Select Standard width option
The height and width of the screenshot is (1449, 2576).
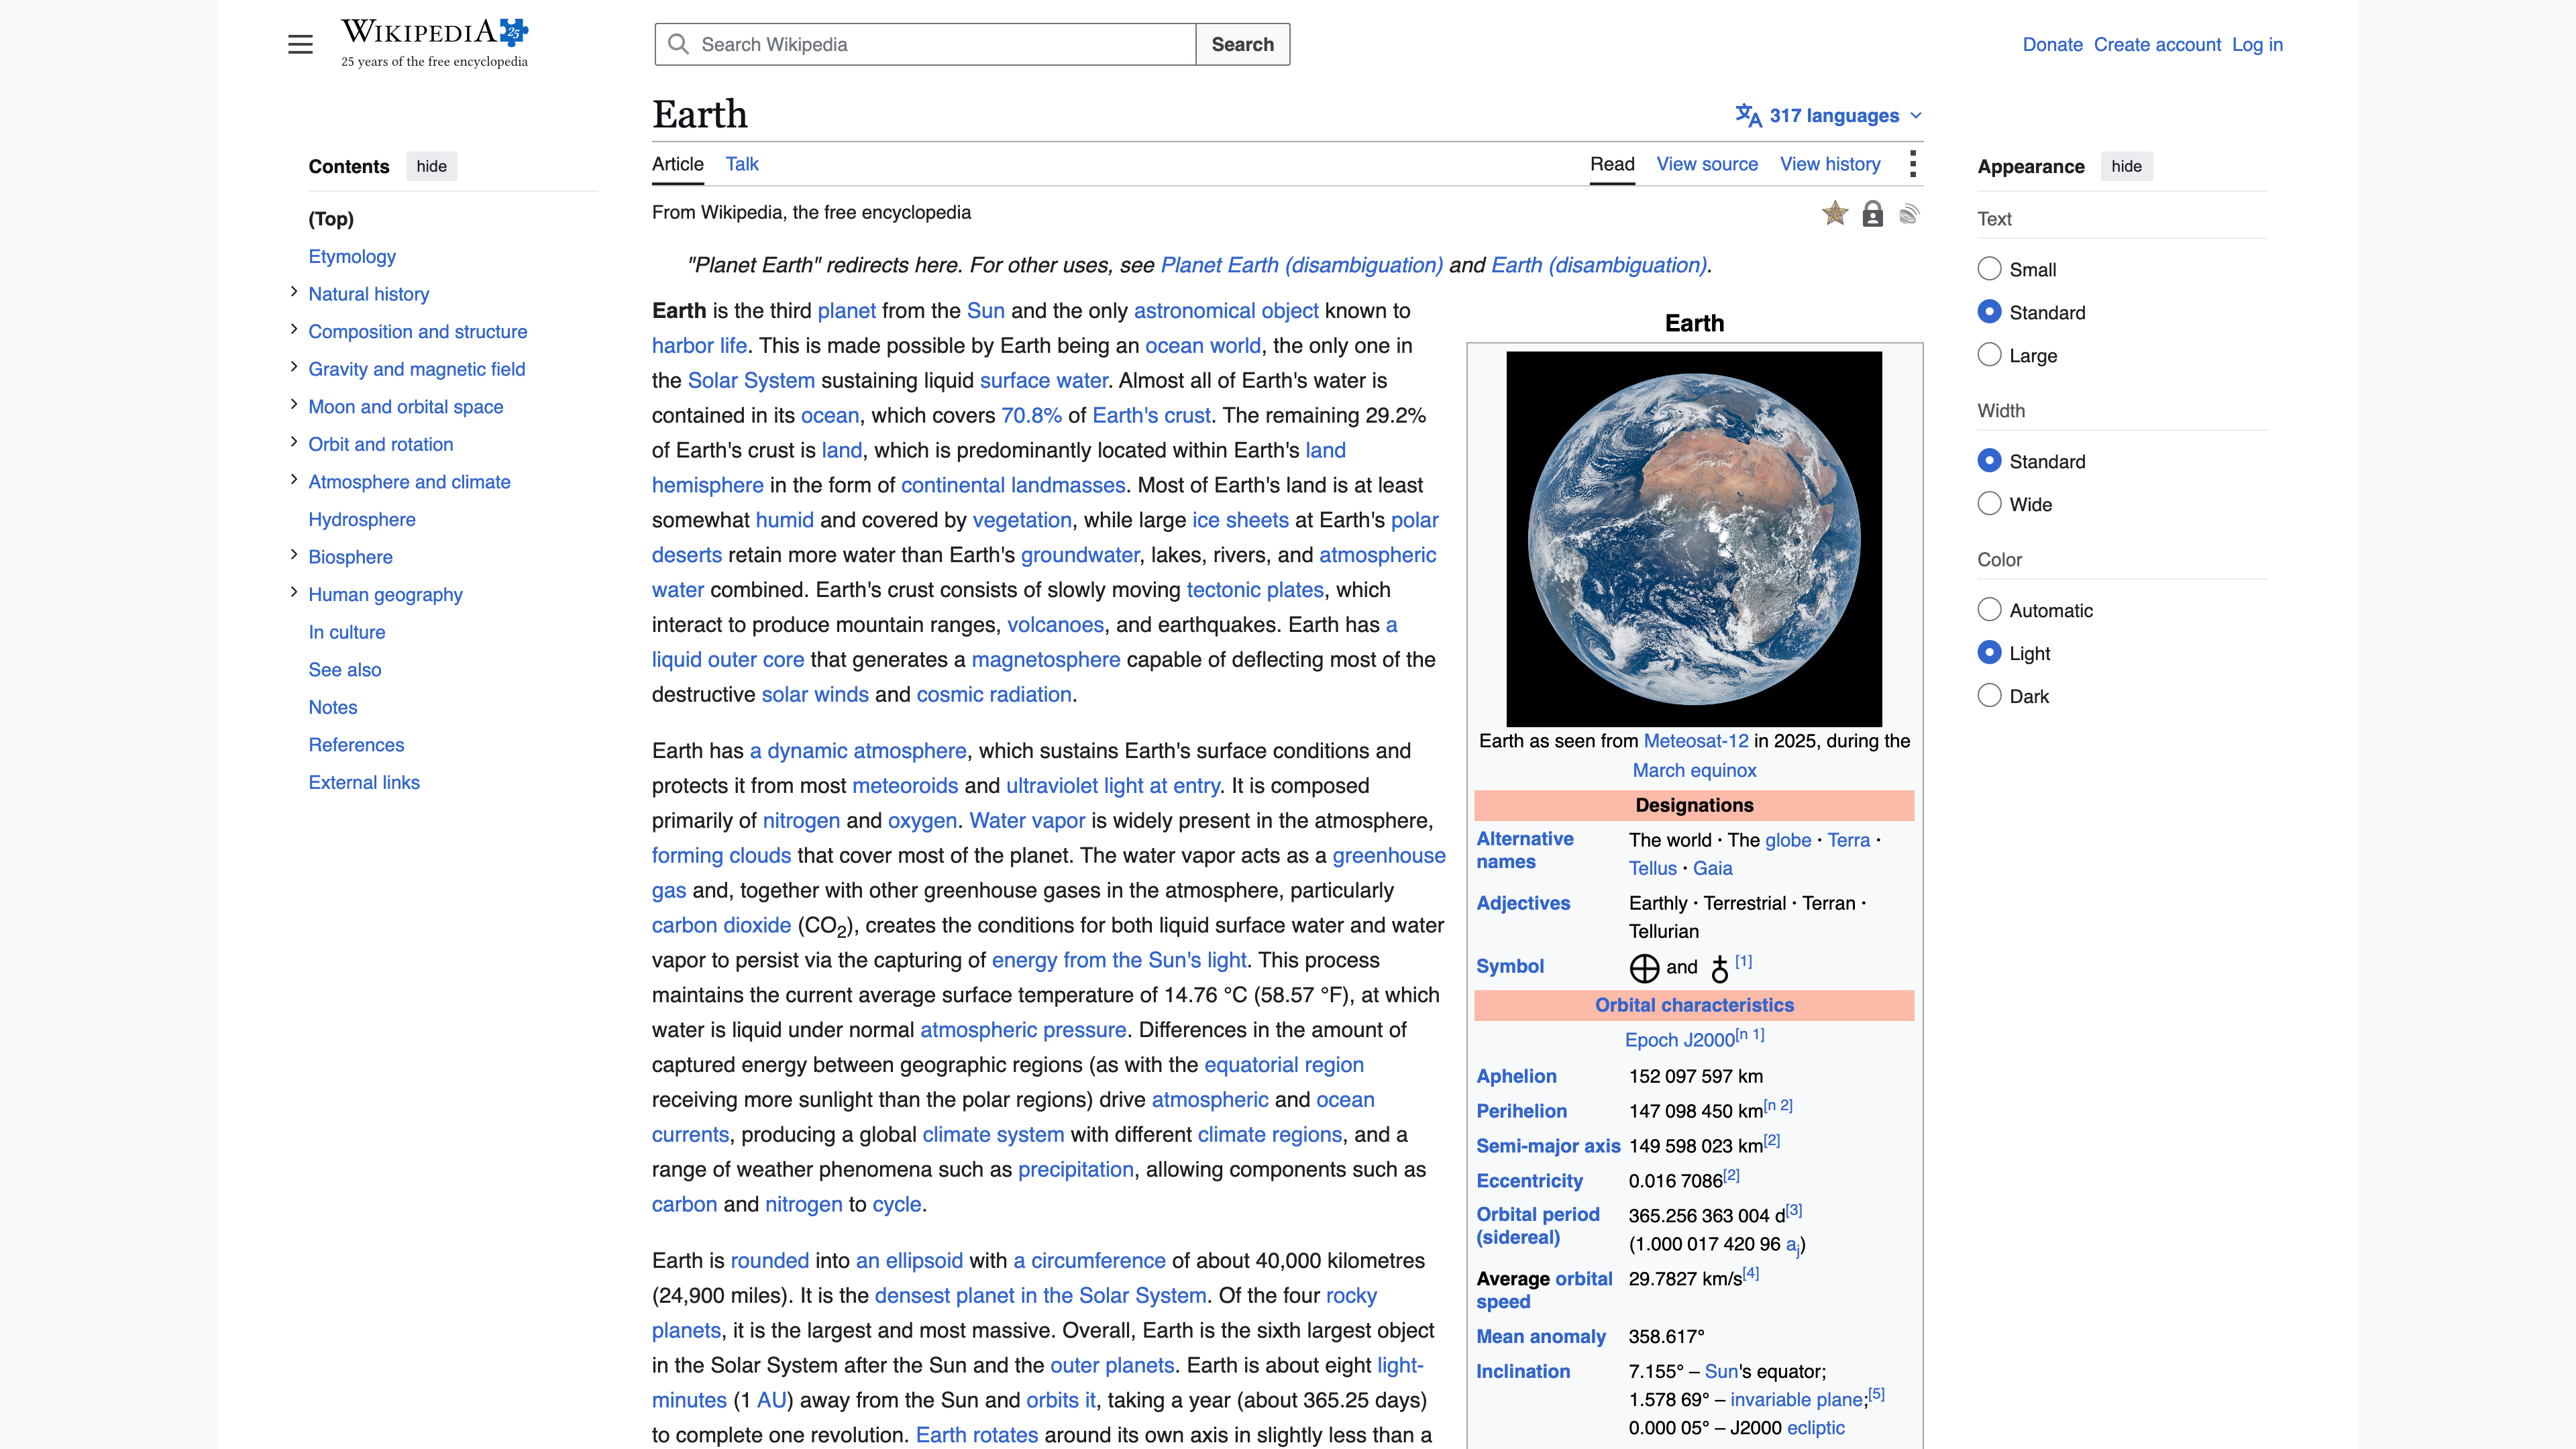click(1989, 461)
